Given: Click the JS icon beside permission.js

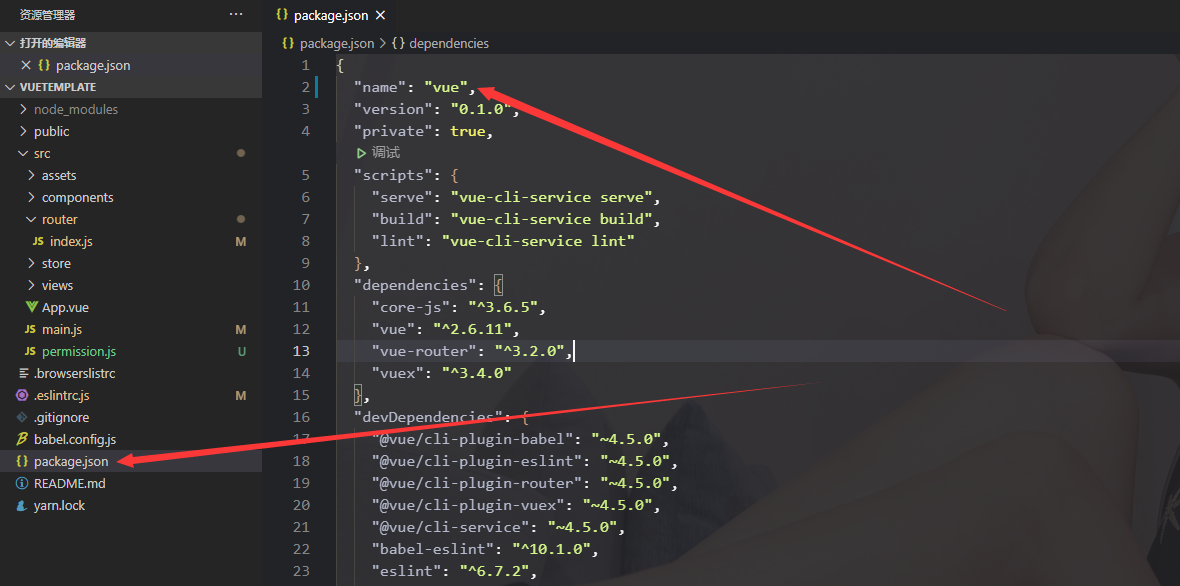Looking at the screenshot, I should pyautogui.click(x=30, y=351).
